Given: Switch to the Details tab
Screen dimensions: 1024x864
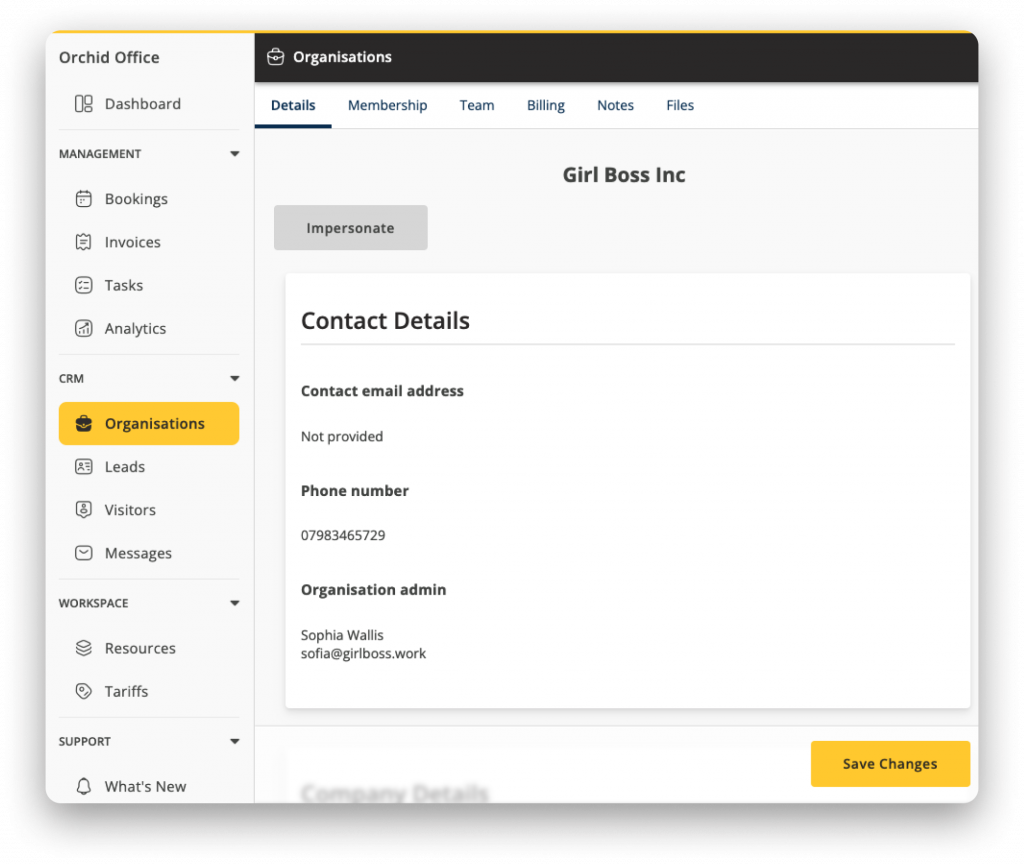Looking at the screenshot, I should tap(293, 105).
